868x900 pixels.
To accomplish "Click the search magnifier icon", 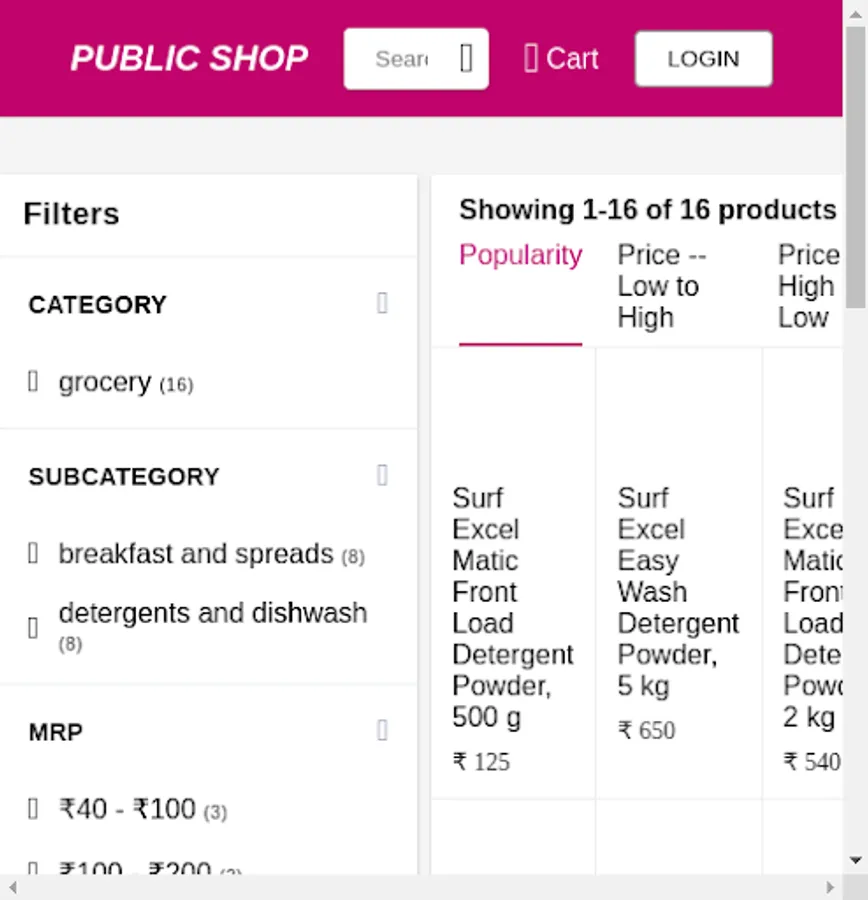I will 466,59.
